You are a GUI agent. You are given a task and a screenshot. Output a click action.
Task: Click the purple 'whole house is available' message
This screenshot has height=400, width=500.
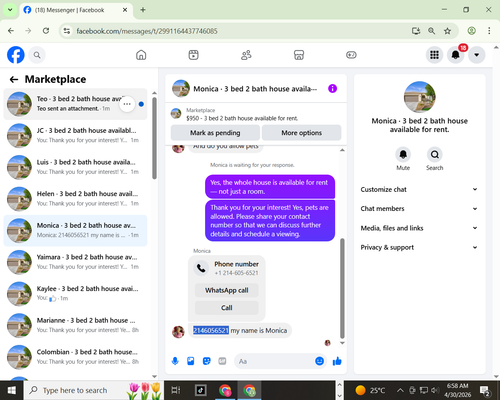point(270,187)
